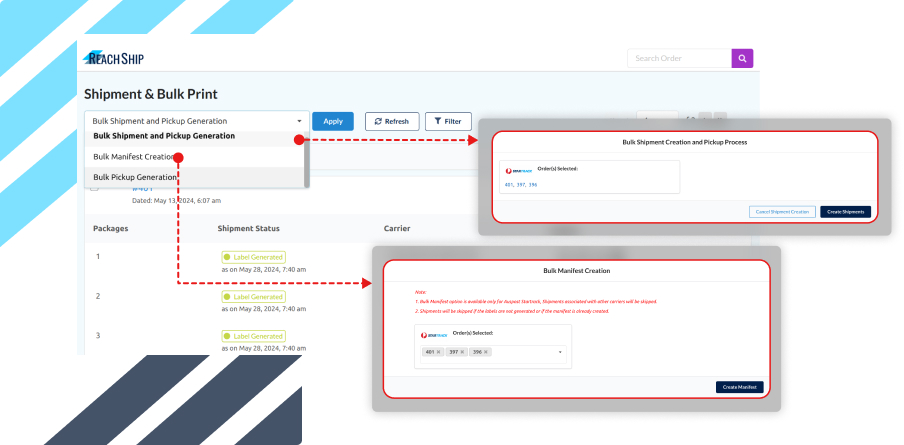Click Label Generated badge for package 2
The image size is (904, 445).
coord(254,297)
